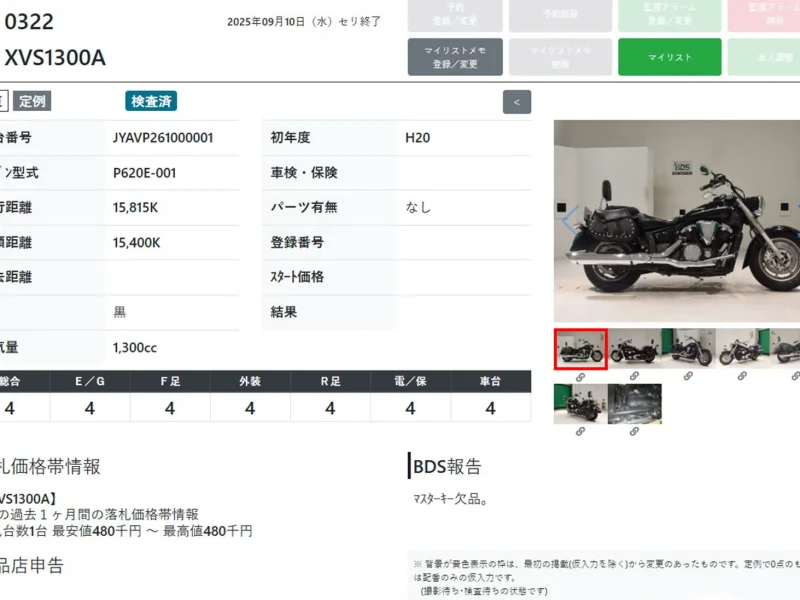Click the color value 黒
Screen dimensions: 800x600
coord(119,312)
